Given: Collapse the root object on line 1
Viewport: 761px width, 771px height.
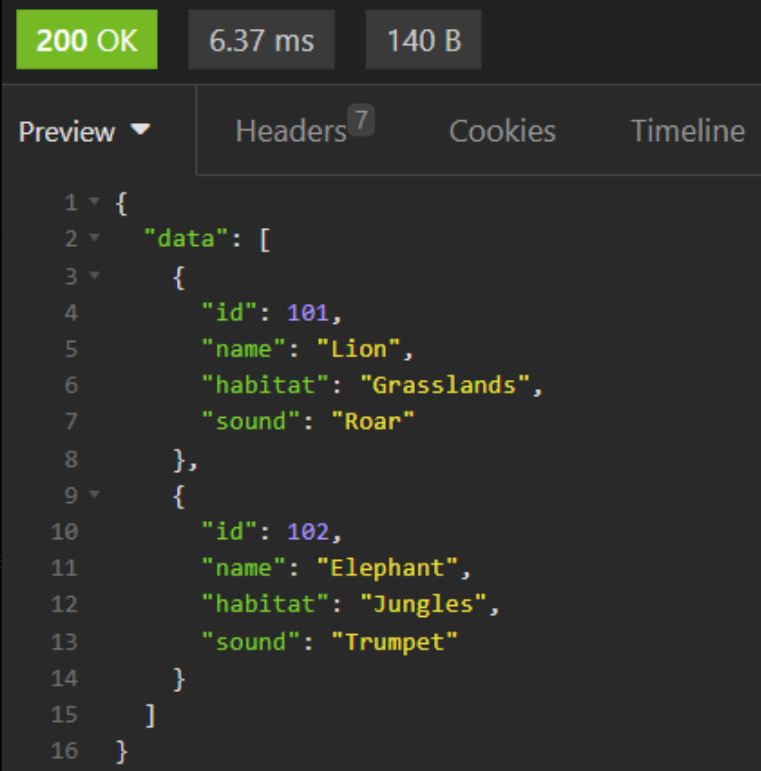Looking at the screenshot, I should (x=94, y=201).
